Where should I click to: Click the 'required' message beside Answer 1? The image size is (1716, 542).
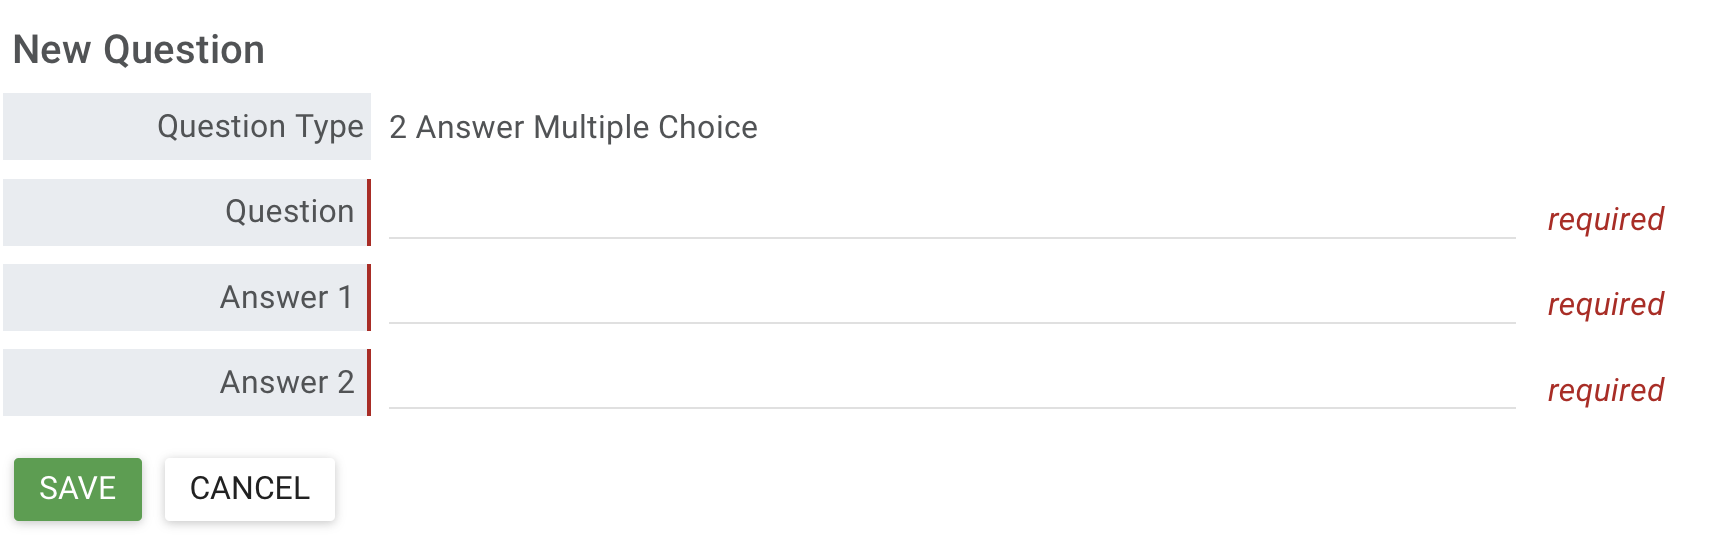(x=1605, y=305)
